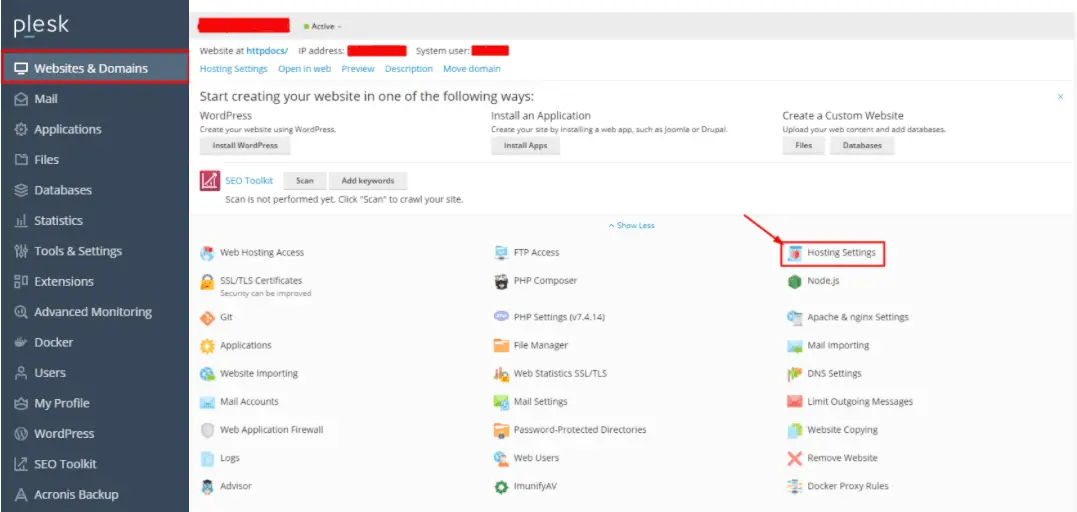Select Docker from the sidebar menu
Image resolution: width=1077 pixels, height=512 pixels.
click(x=53, y=342)
